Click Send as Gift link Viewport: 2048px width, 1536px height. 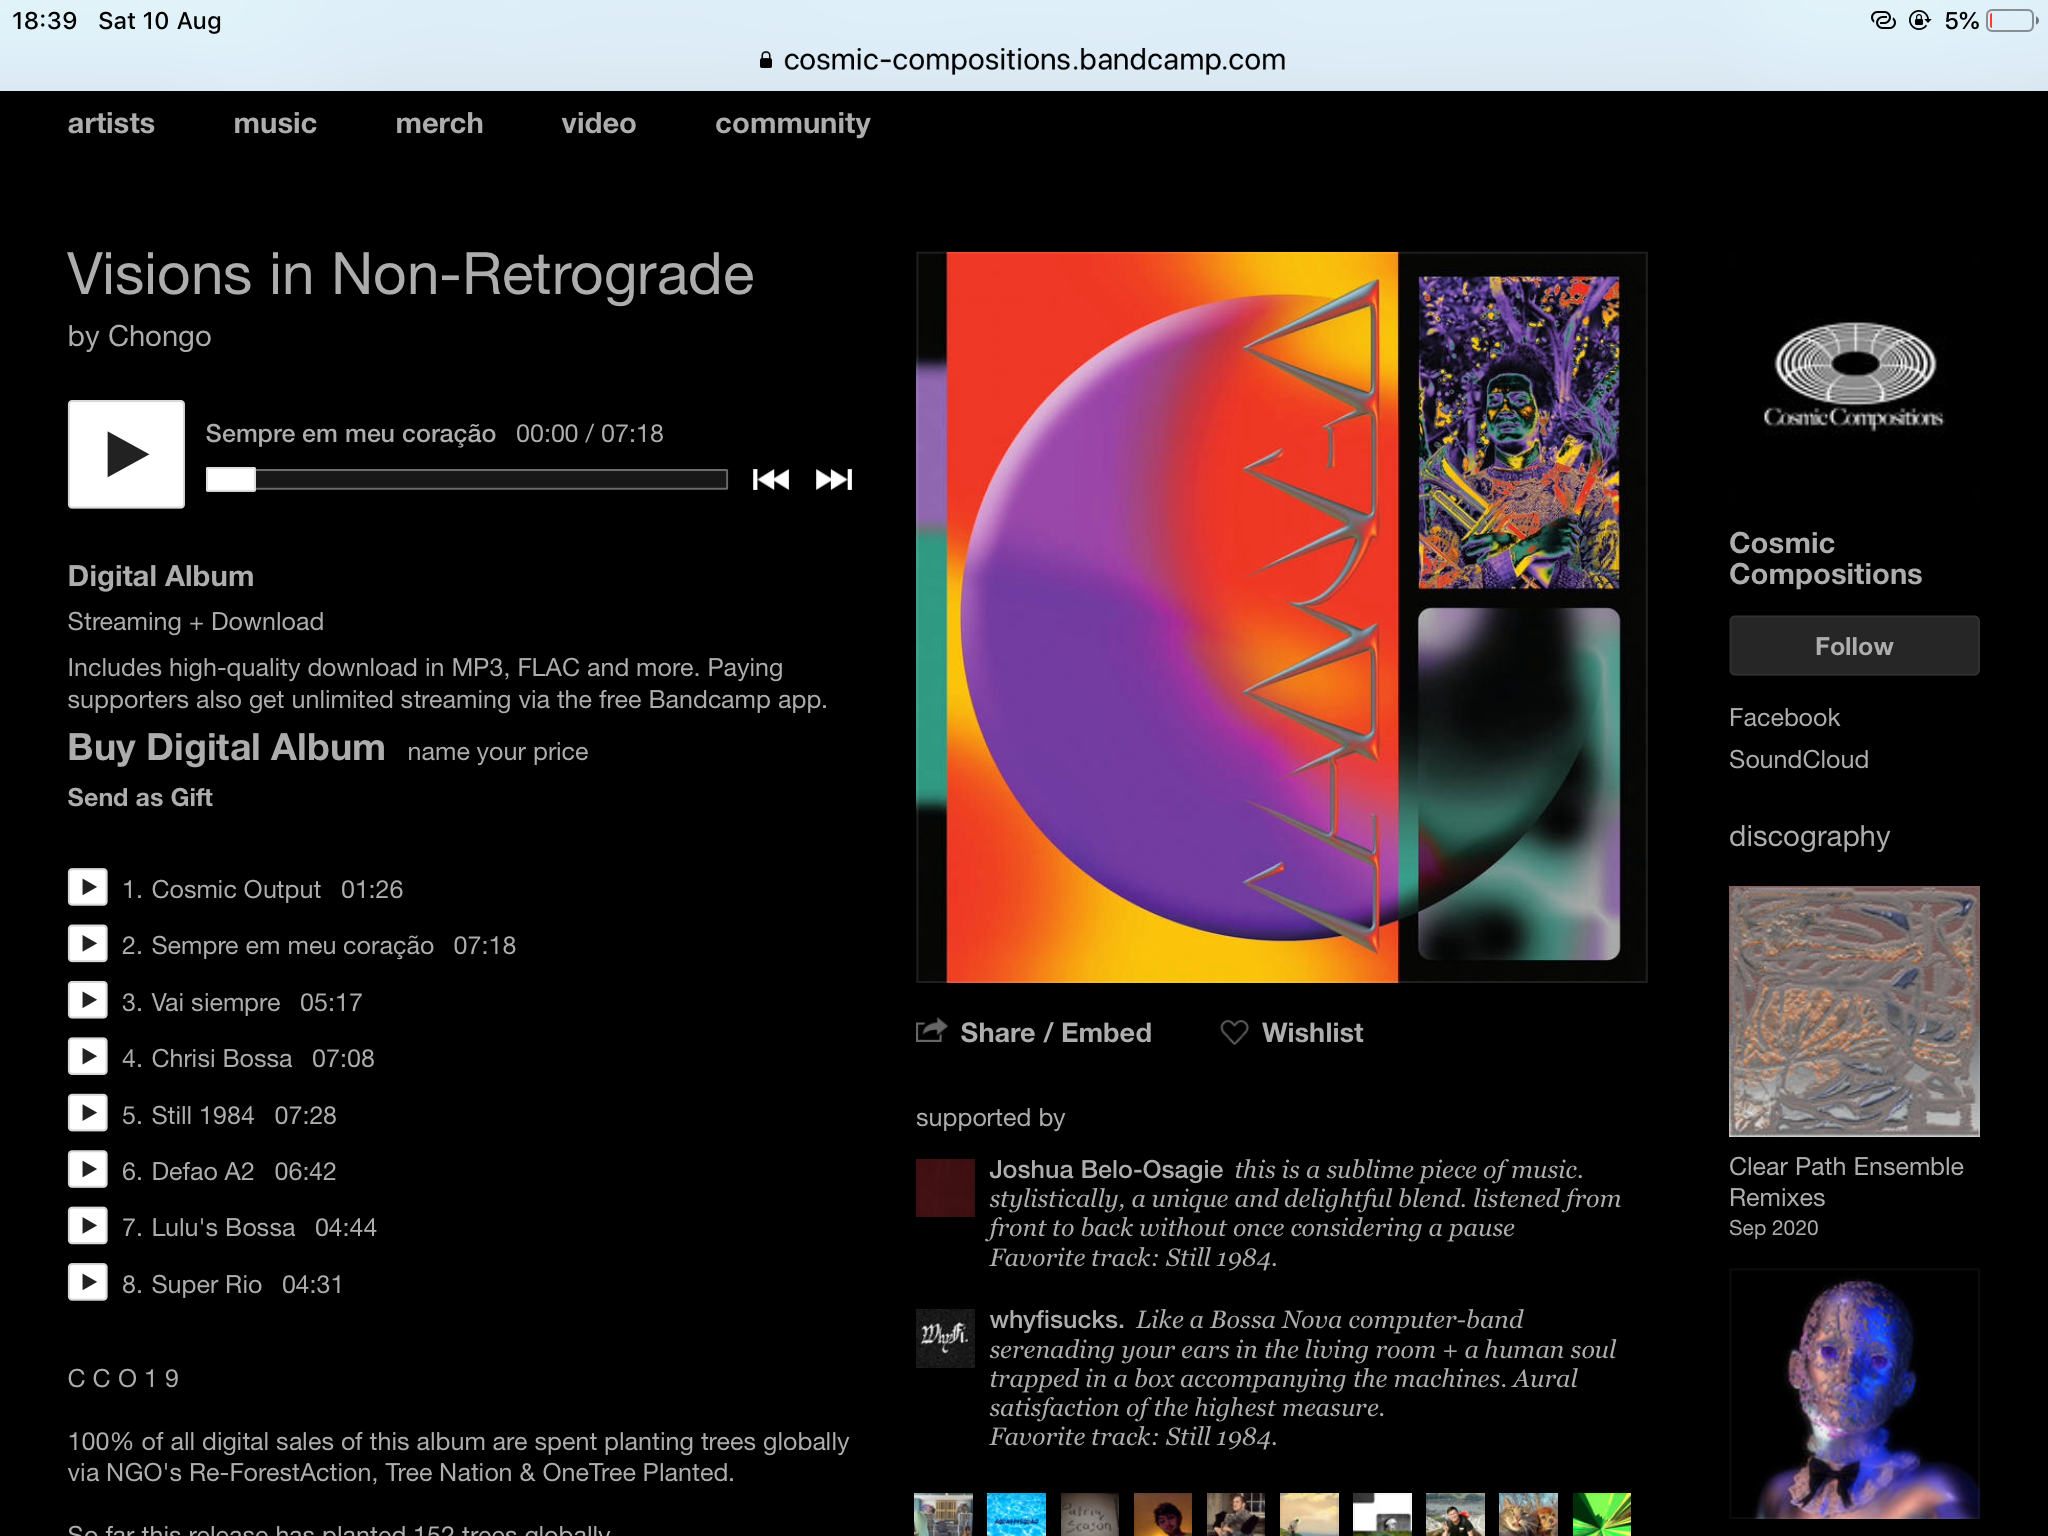[x=140, y=797]
